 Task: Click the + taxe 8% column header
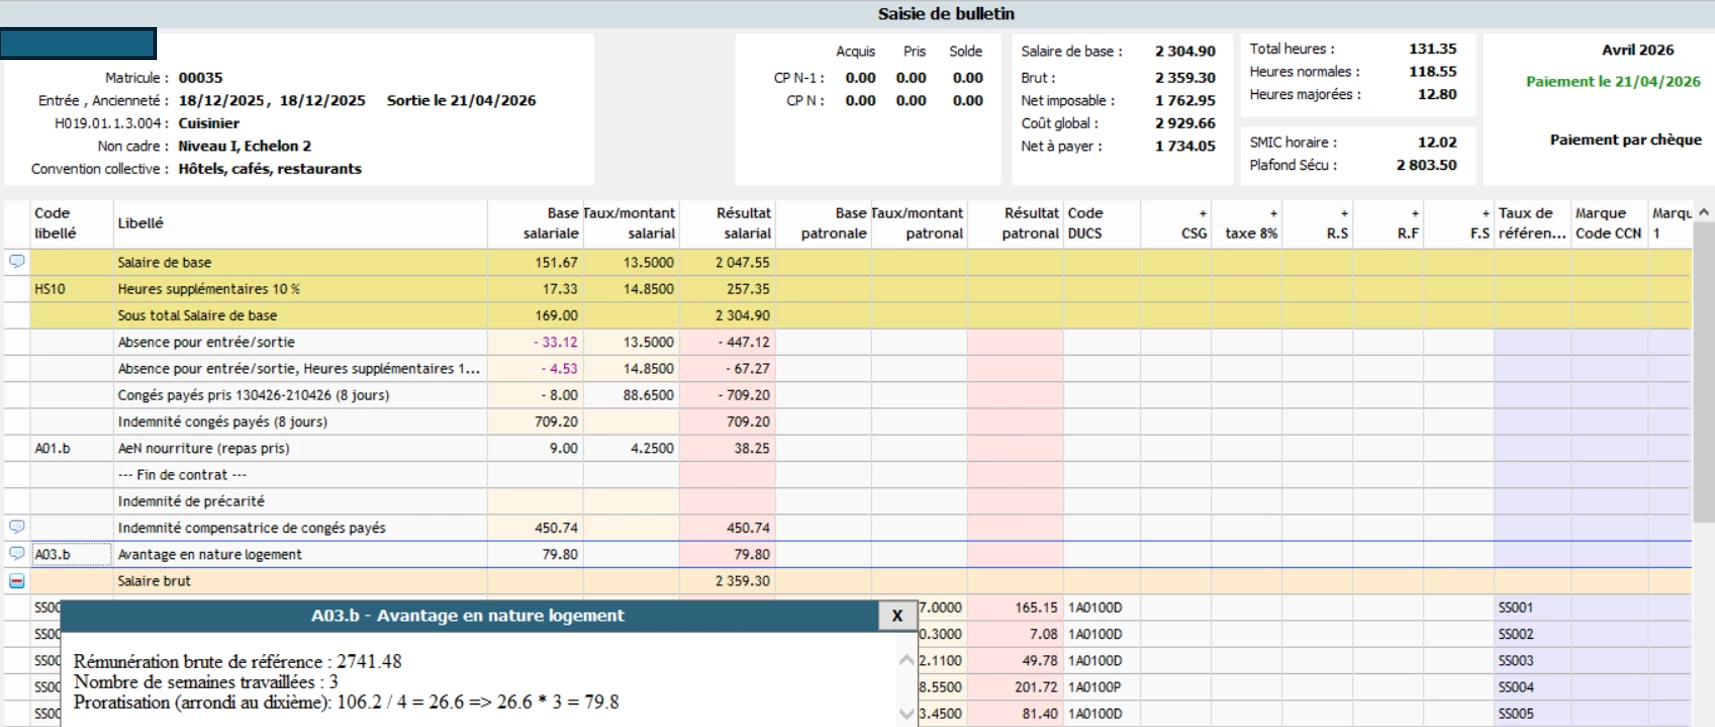(1247, 223)
